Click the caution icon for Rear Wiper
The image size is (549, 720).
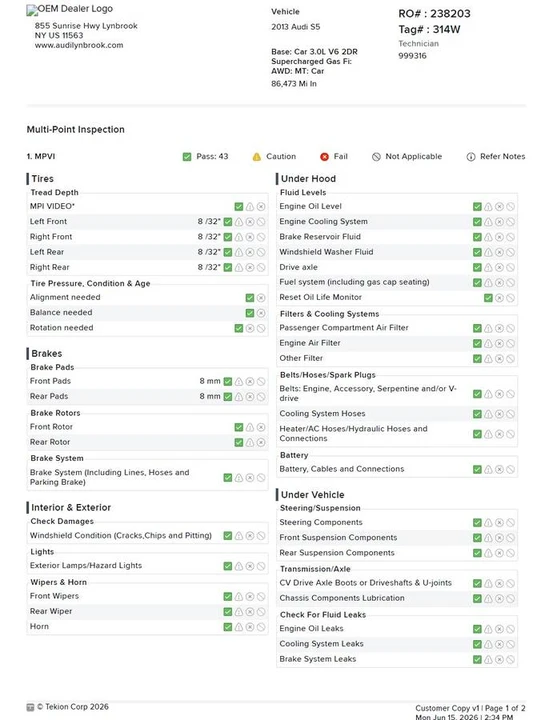point(239,612)
